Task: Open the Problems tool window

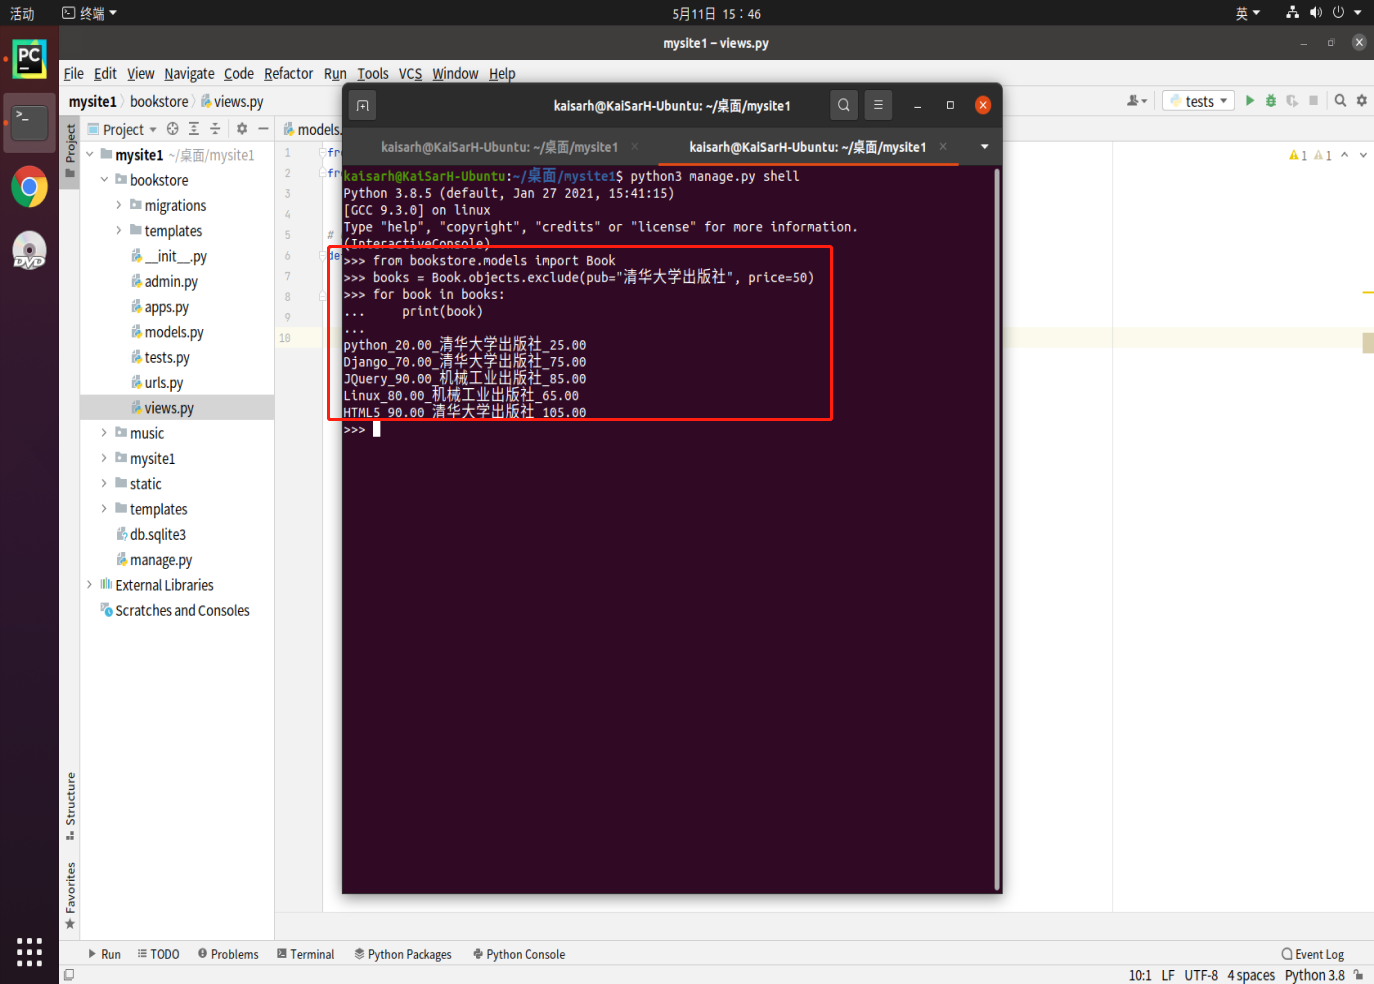Action: (x=228, y=954)
